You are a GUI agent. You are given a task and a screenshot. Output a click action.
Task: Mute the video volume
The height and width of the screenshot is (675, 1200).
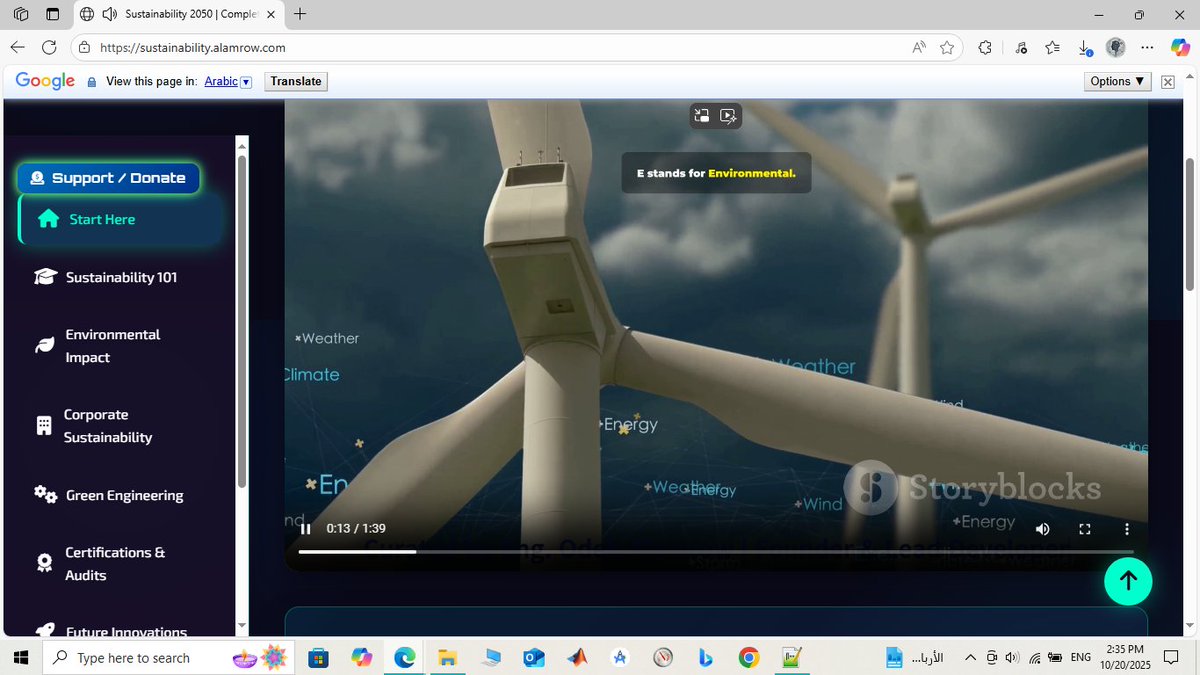click(1042, 529)
